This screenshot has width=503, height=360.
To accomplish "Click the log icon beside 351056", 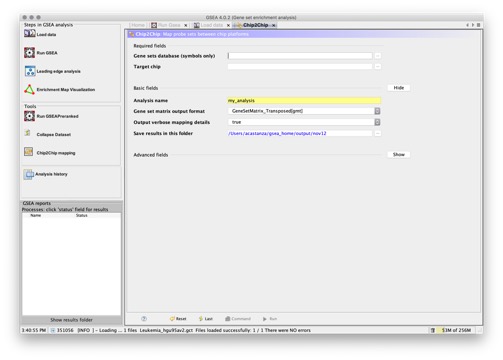I will (53, 330).
